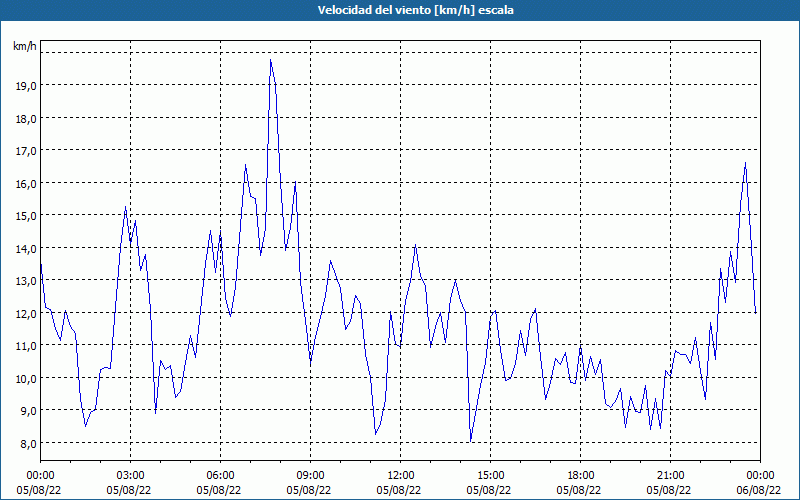Click the 12:00 time label on the x-axis
Screen dimensions: 800x500
(401, 476)
